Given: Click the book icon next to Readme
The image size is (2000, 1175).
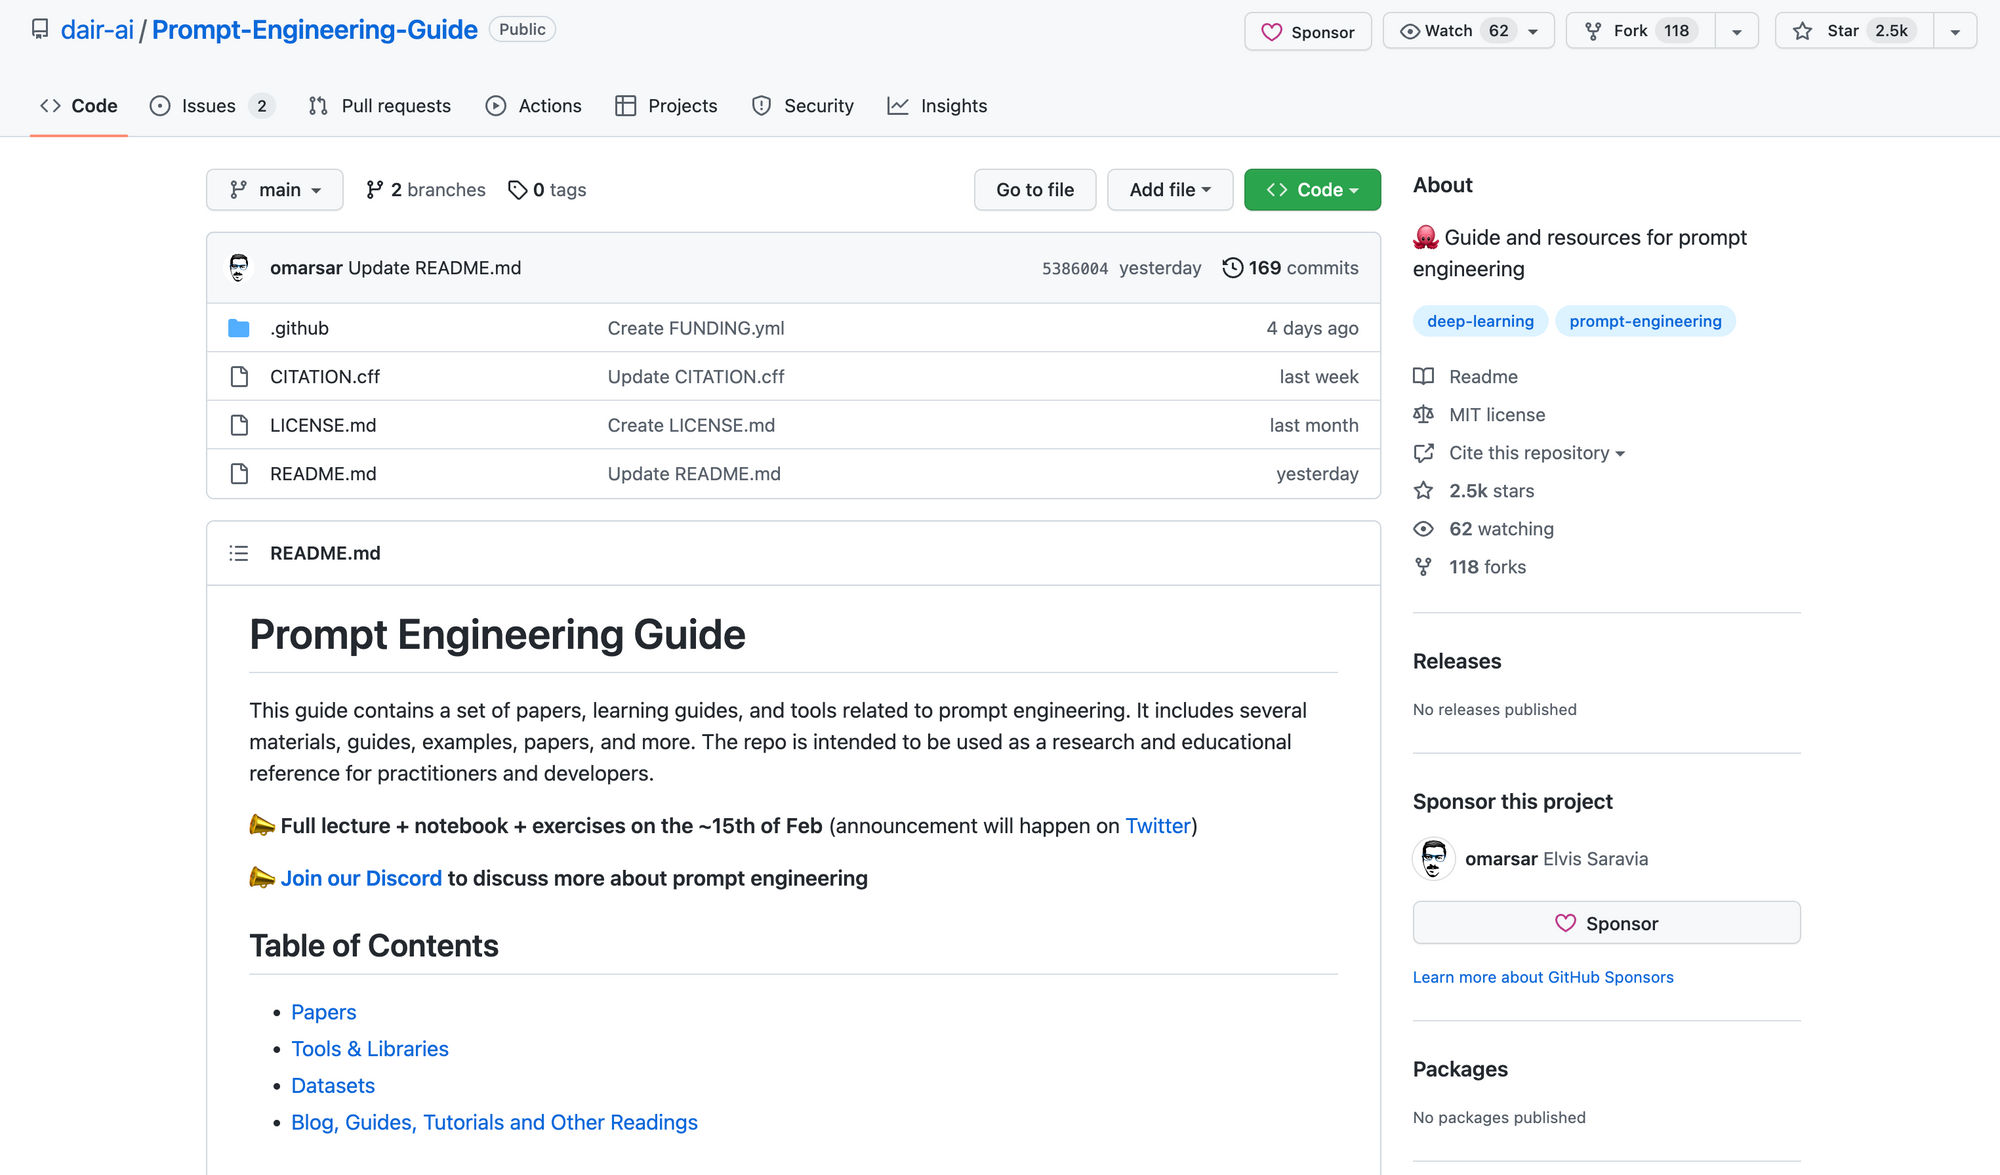Looking at the screenshot, I should point(1423,377).
